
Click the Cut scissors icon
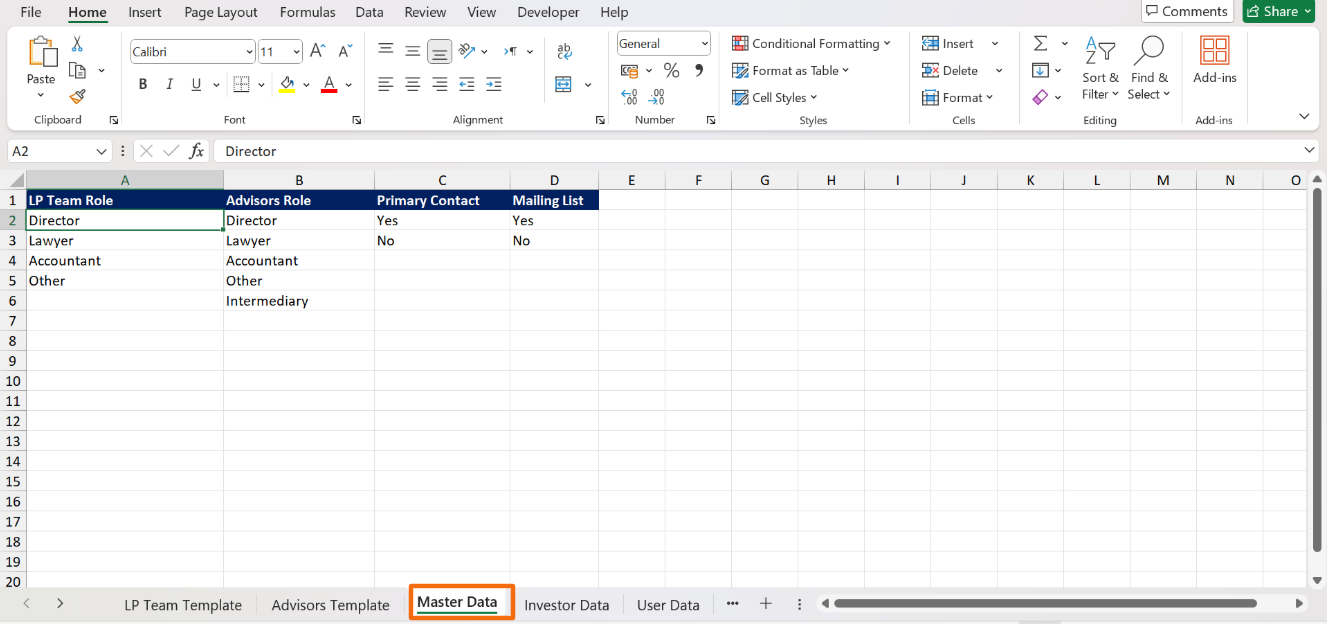point(77,45)
